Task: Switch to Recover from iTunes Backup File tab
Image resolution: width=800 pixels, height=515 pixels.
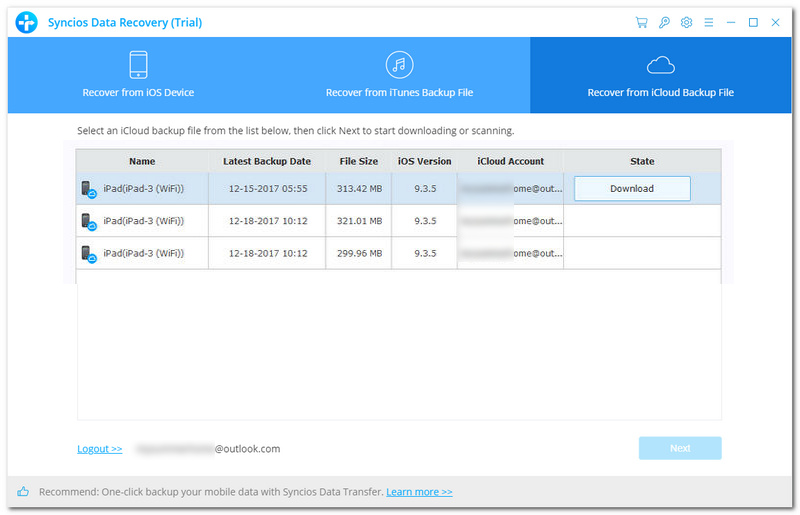Action: pyautogui.click(x=399, y=75)
